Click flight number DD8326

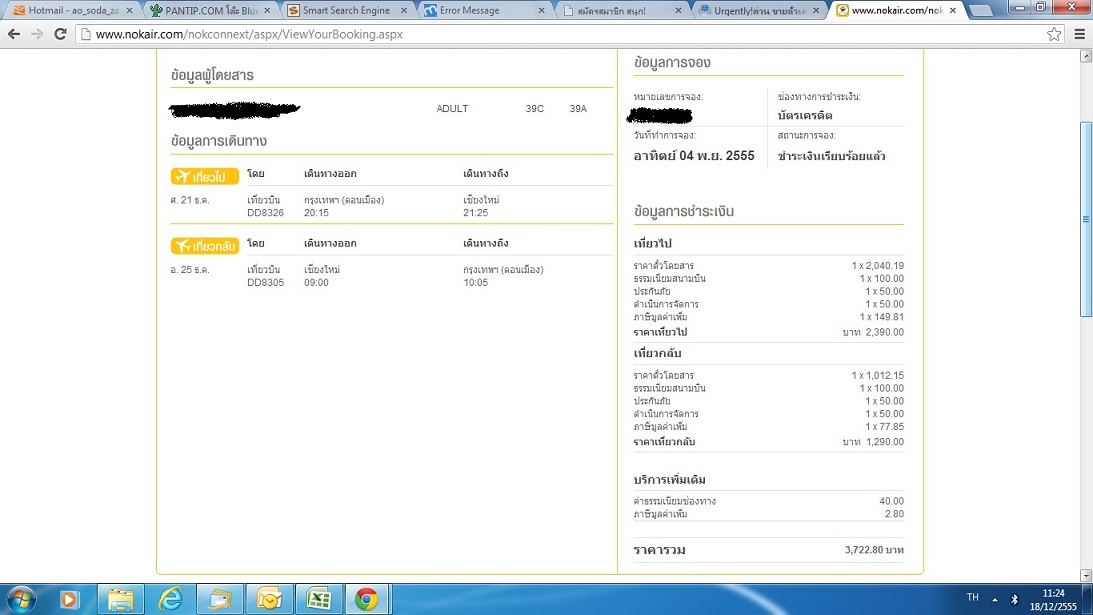click(266, 213)
